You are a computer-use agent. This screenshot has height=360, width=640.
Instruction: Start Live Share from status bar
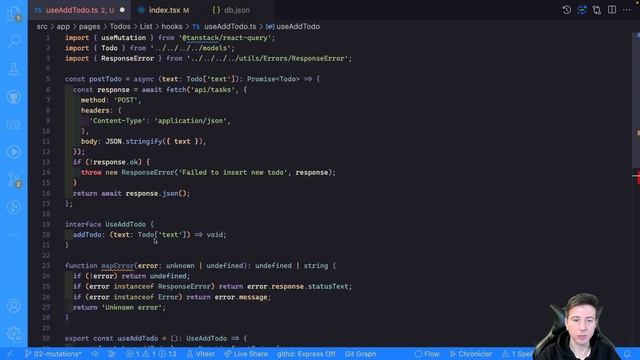[x=246, y=354]
